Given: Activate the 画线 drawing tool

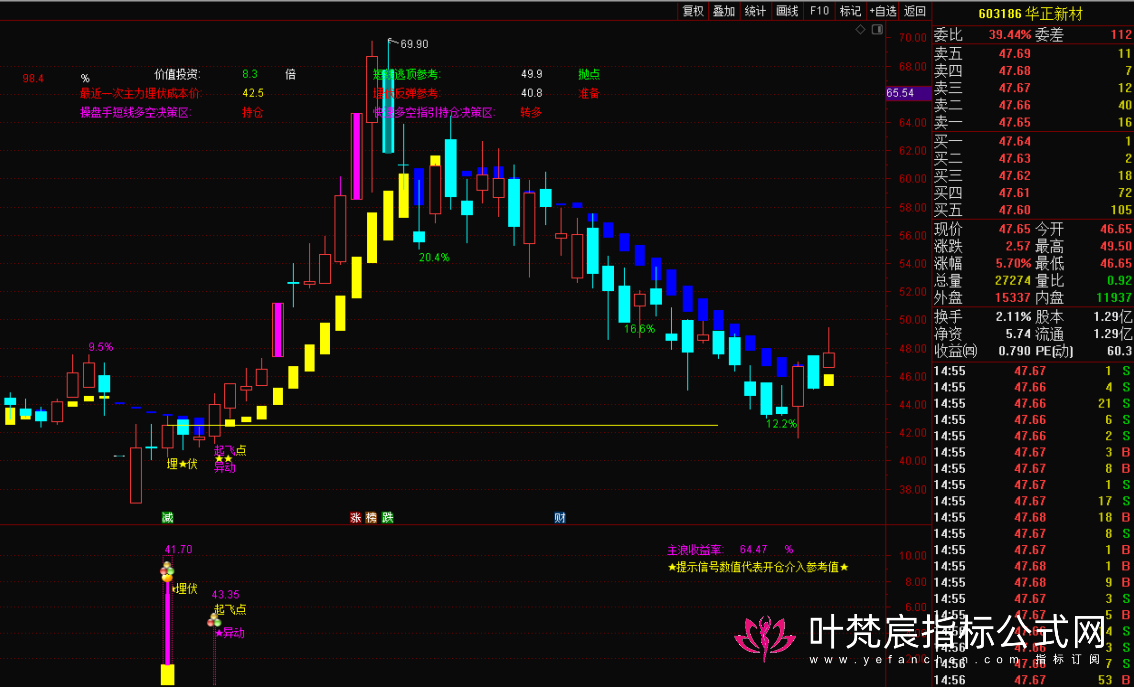Looking at the screenshot, I should point(787,11).
